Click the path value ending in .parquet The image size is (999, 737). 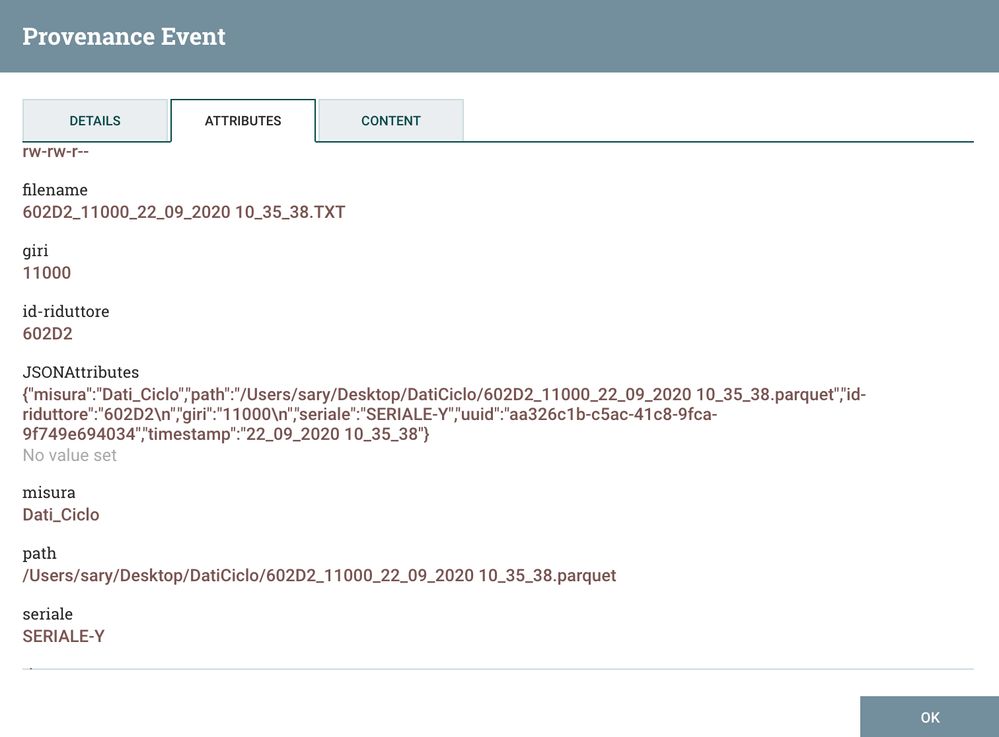point(319,576)
